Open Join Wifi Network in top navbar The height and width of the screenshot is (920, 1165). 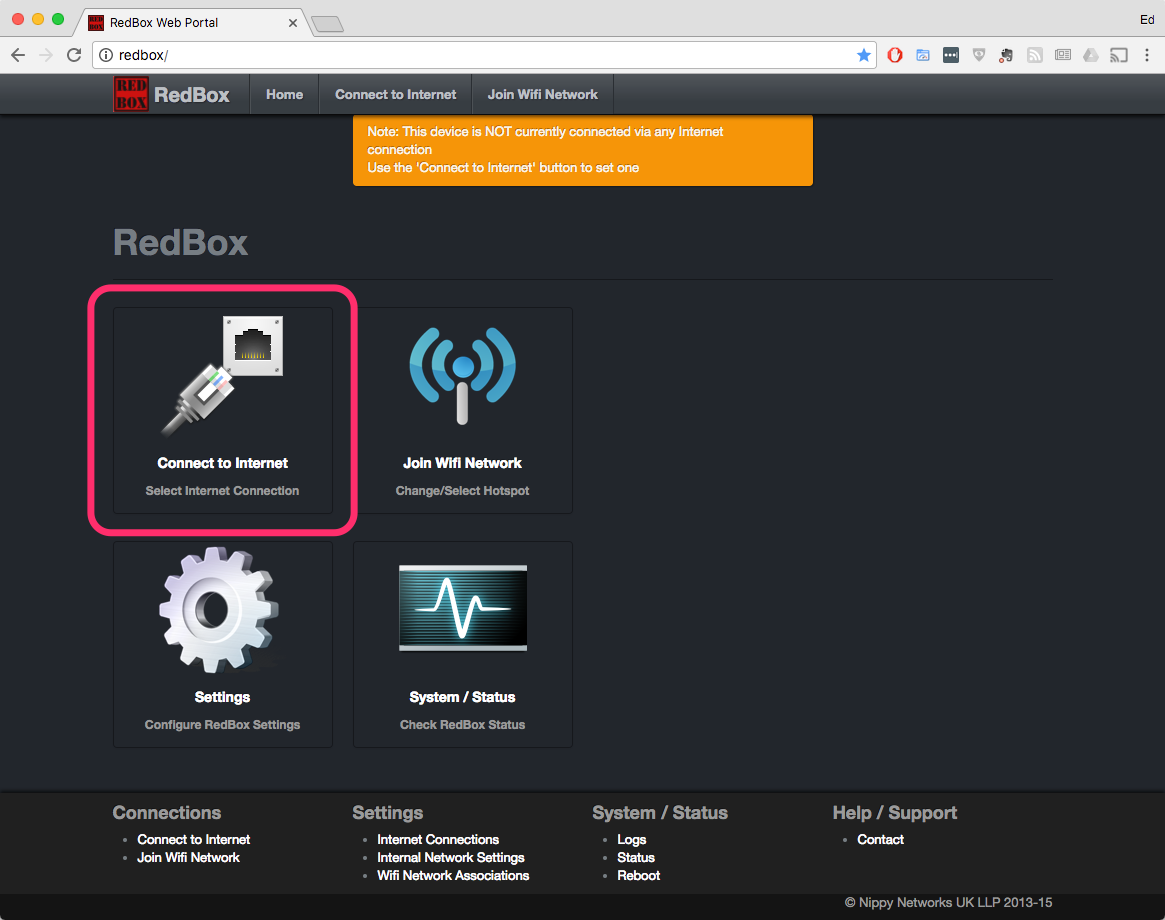click(542, 94)
